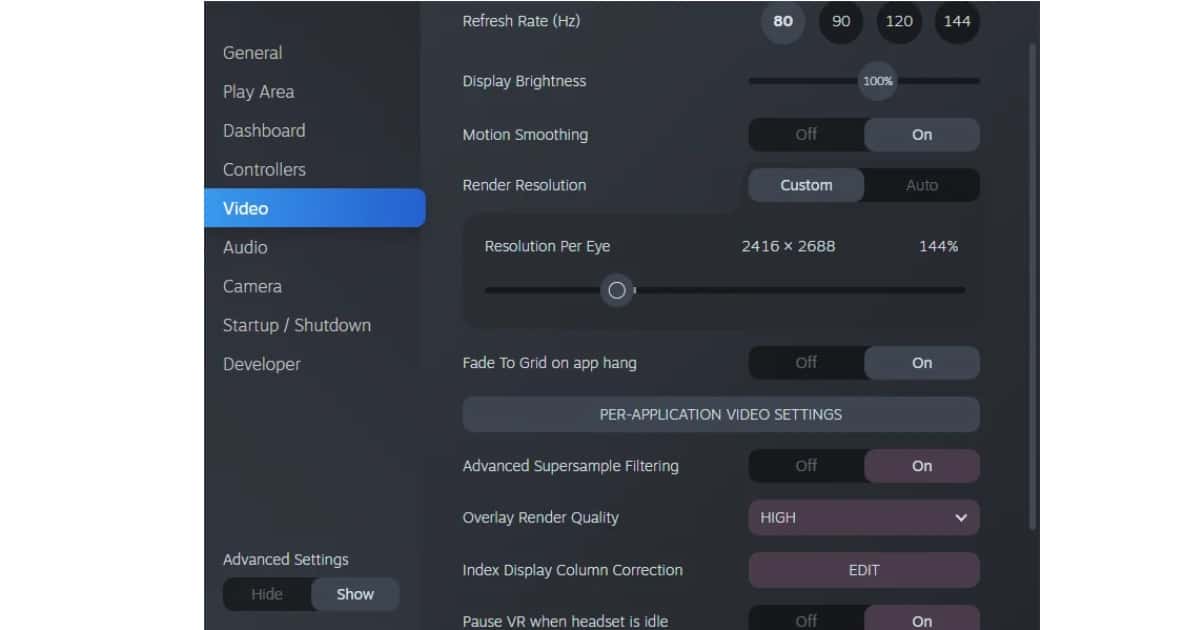The image size is (1200, 630).
Task: Select the 90 Hz refresh rate
Action: coord(841,21)
